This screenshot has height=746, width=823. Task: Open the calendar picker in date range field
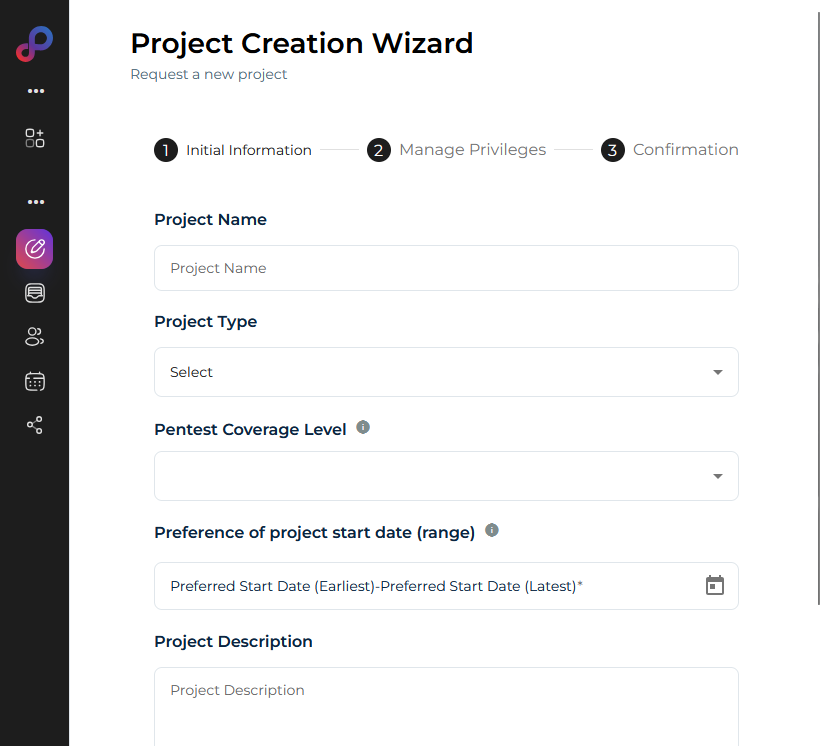(x=714, y=586)
